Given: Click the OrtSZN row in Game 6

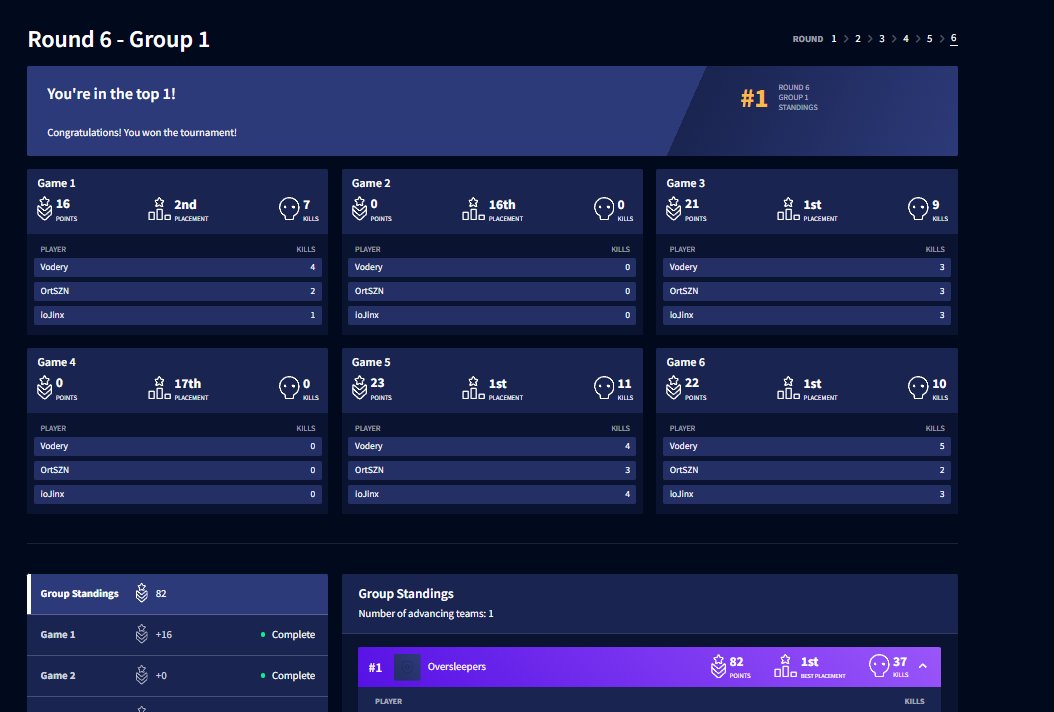Looking at the screenshot, I should 807,470.
